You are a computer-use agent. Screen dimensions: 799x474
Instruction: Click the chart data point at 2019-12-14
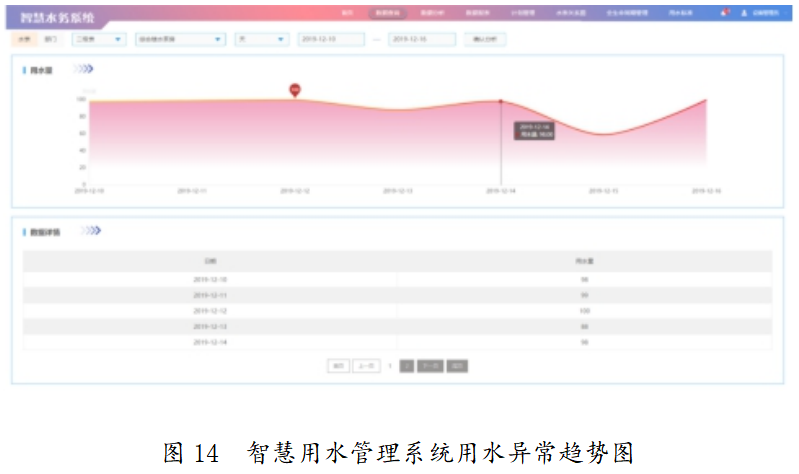(501, 101)
